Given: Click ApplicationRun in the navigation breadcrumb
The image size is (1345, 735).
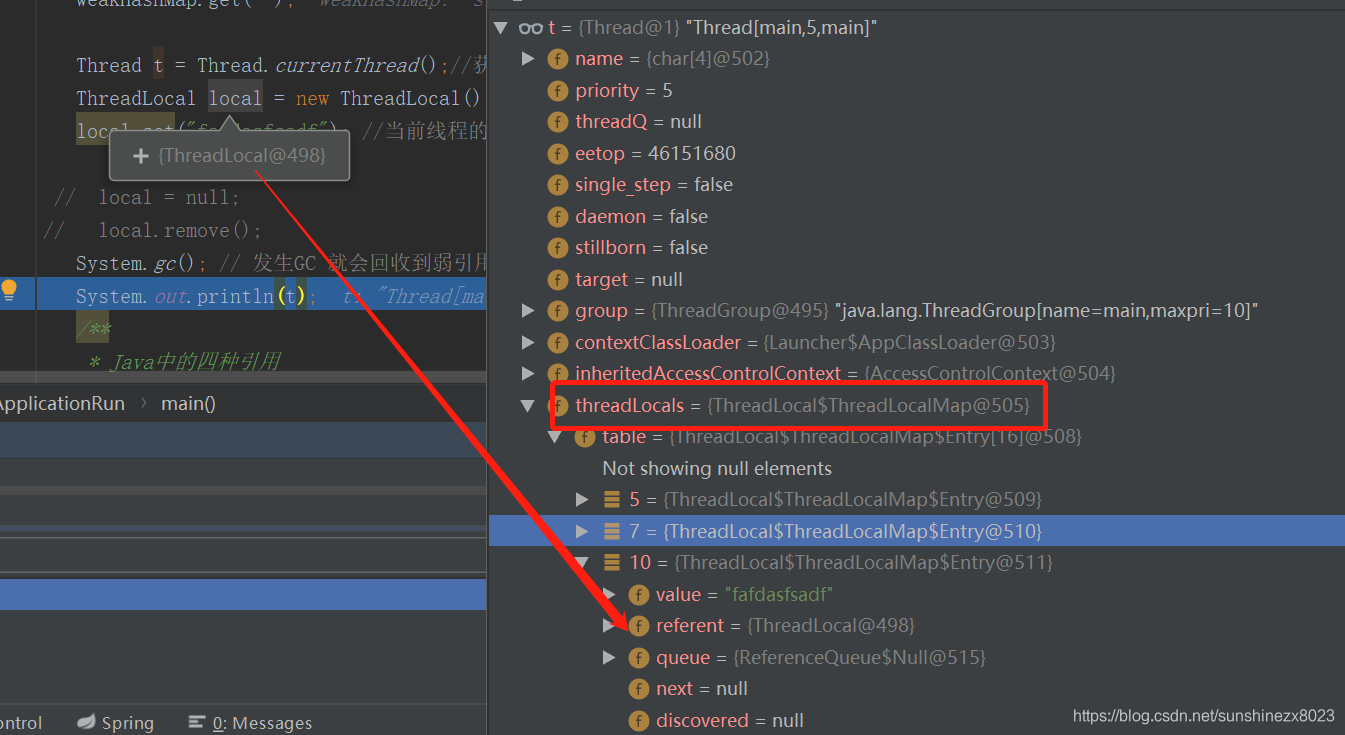Looking at the screenshot, I should (x=62, y=403).
